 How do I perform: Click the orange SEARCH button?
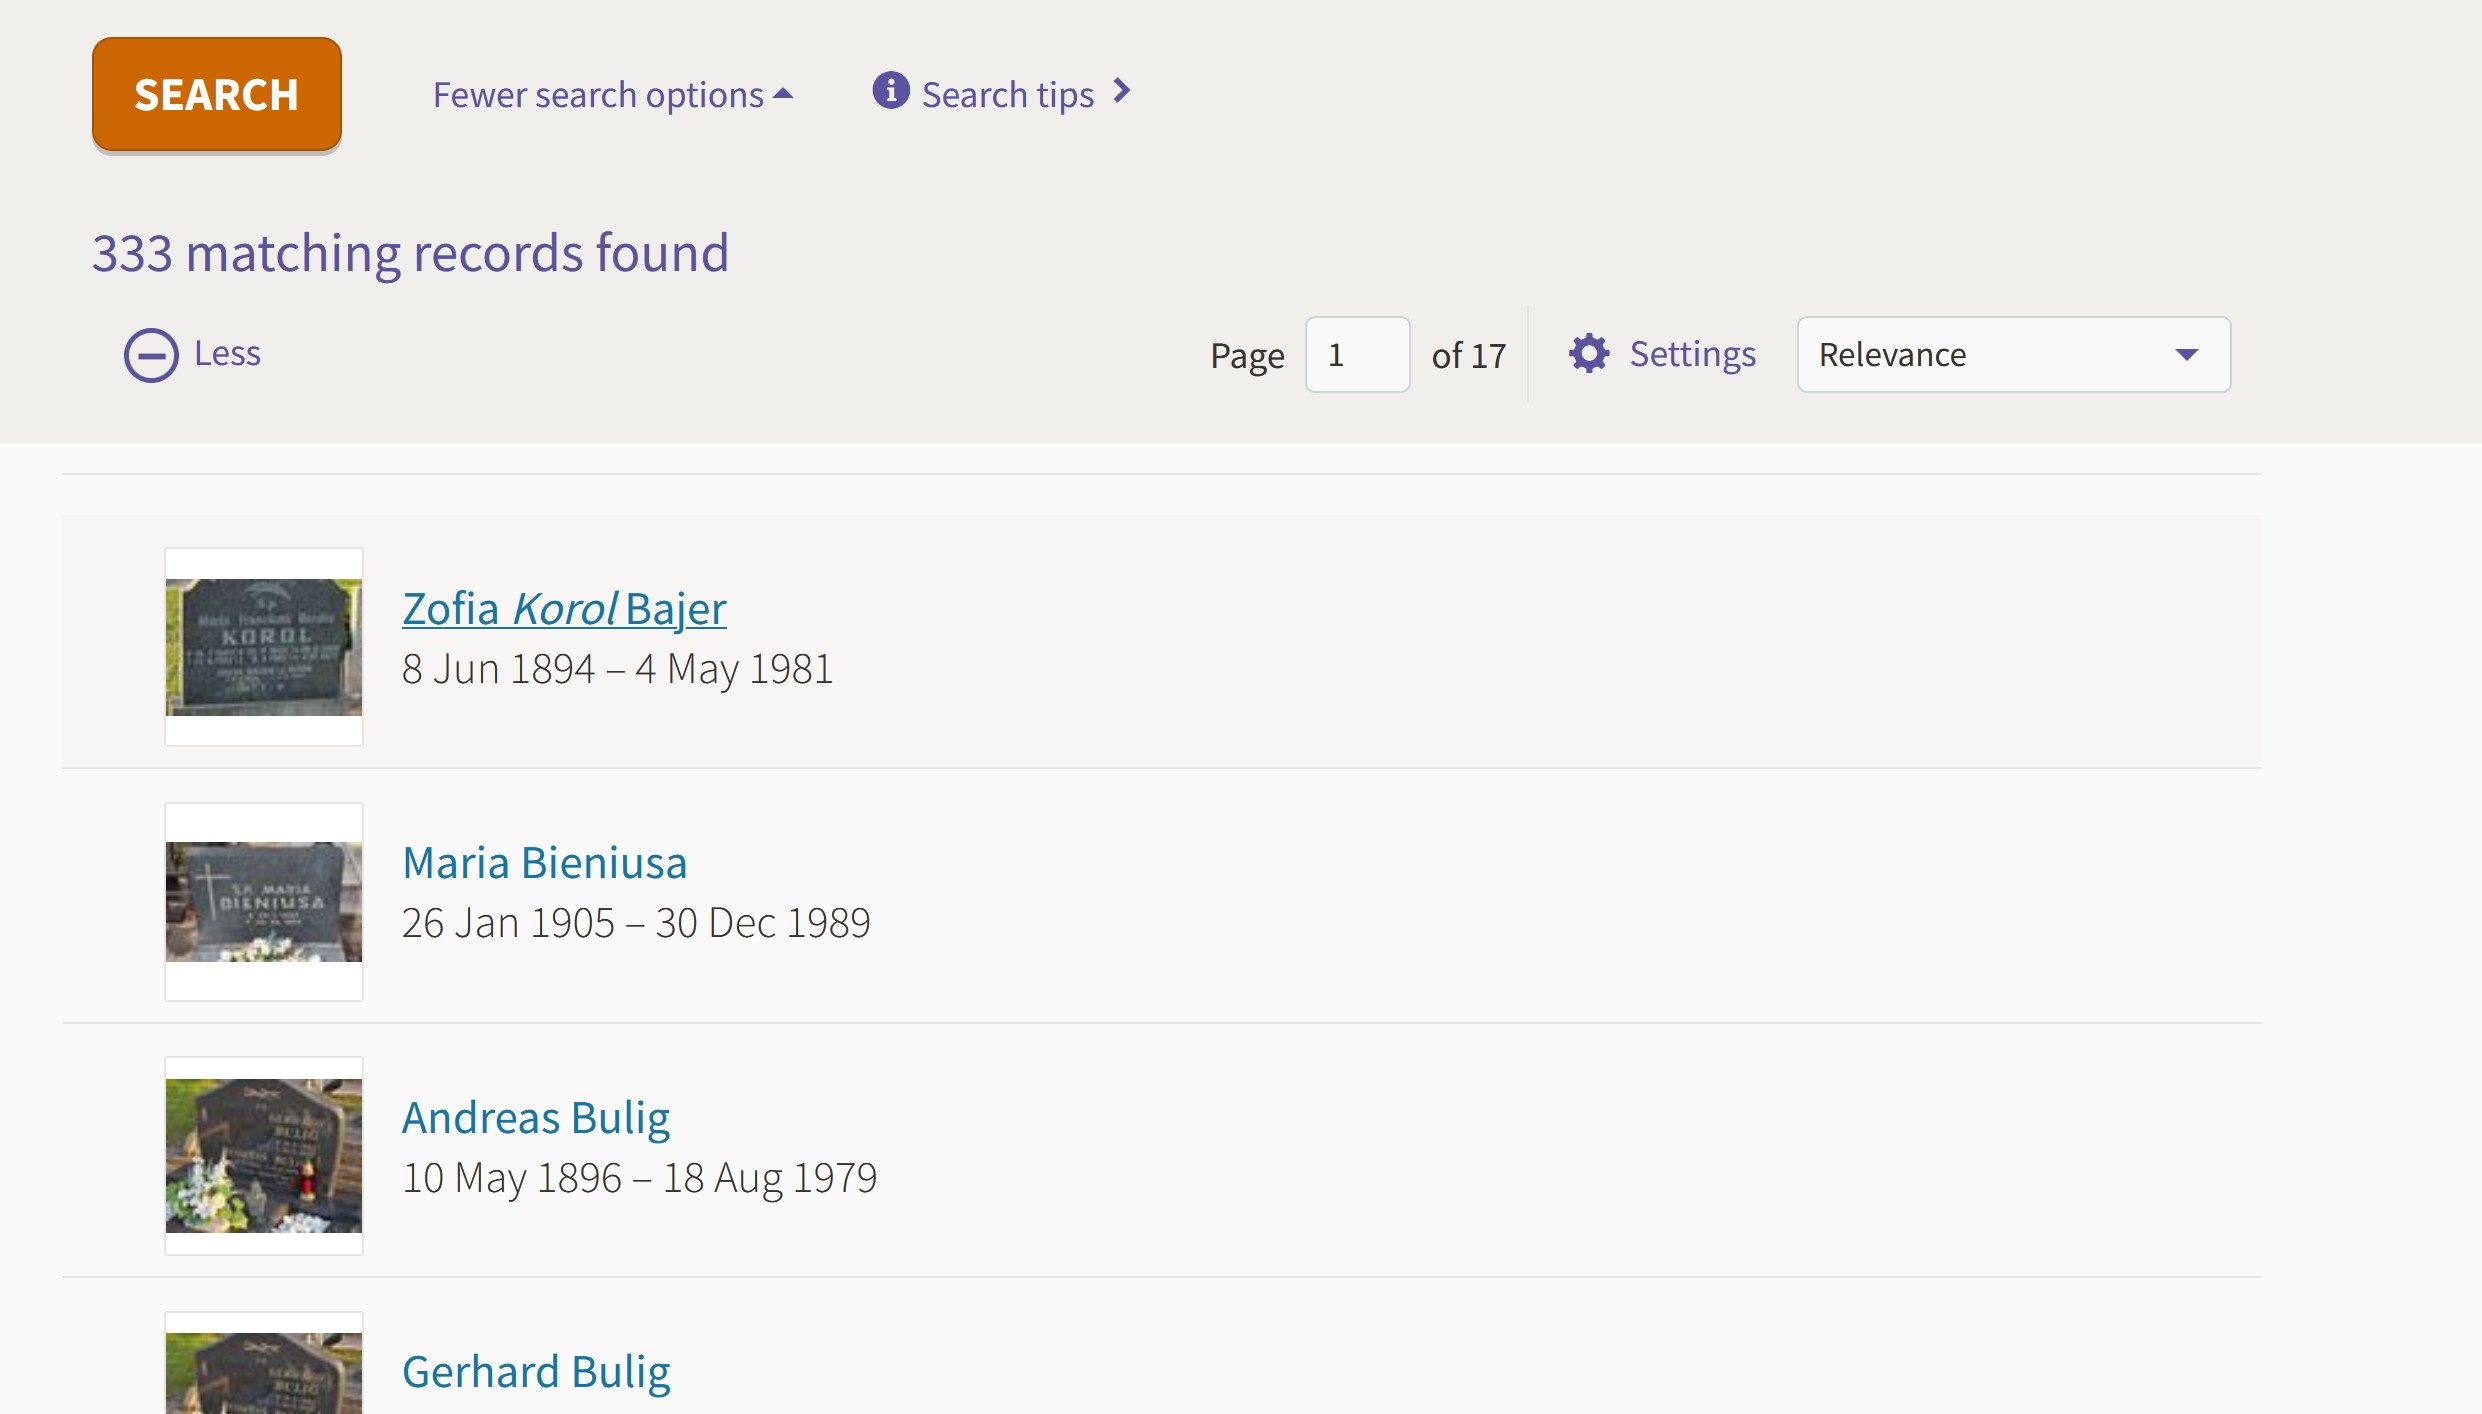point(216,95)
